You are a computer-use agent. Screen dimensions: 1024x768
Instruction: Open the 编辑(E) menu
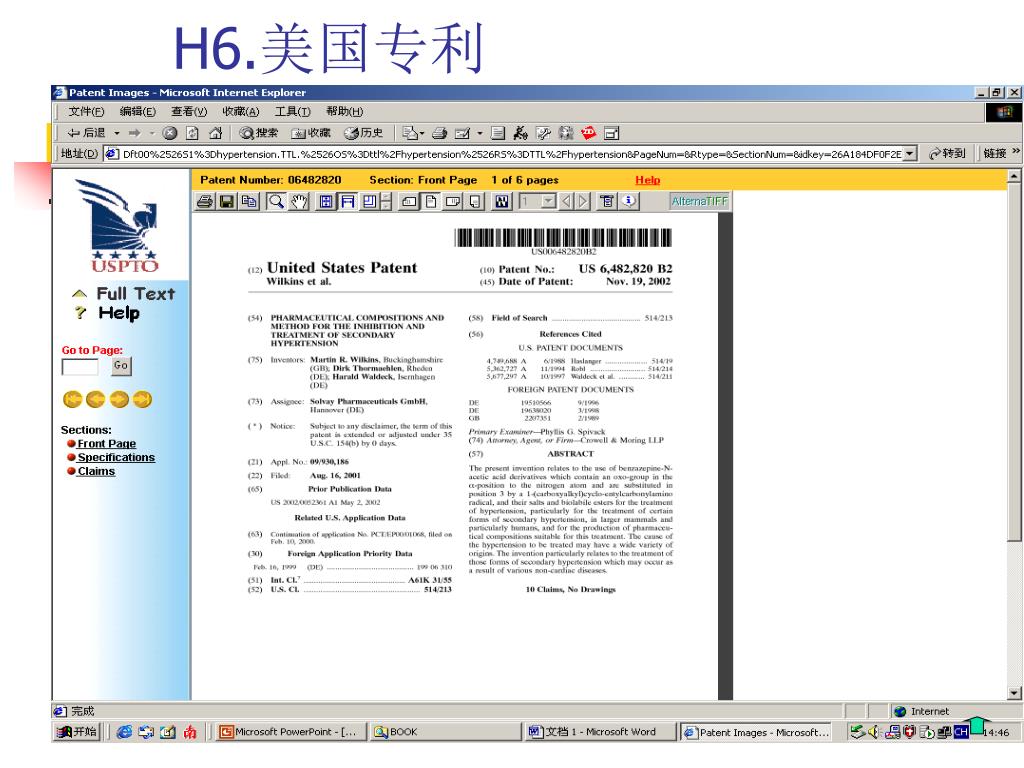[x=138, y=112]
